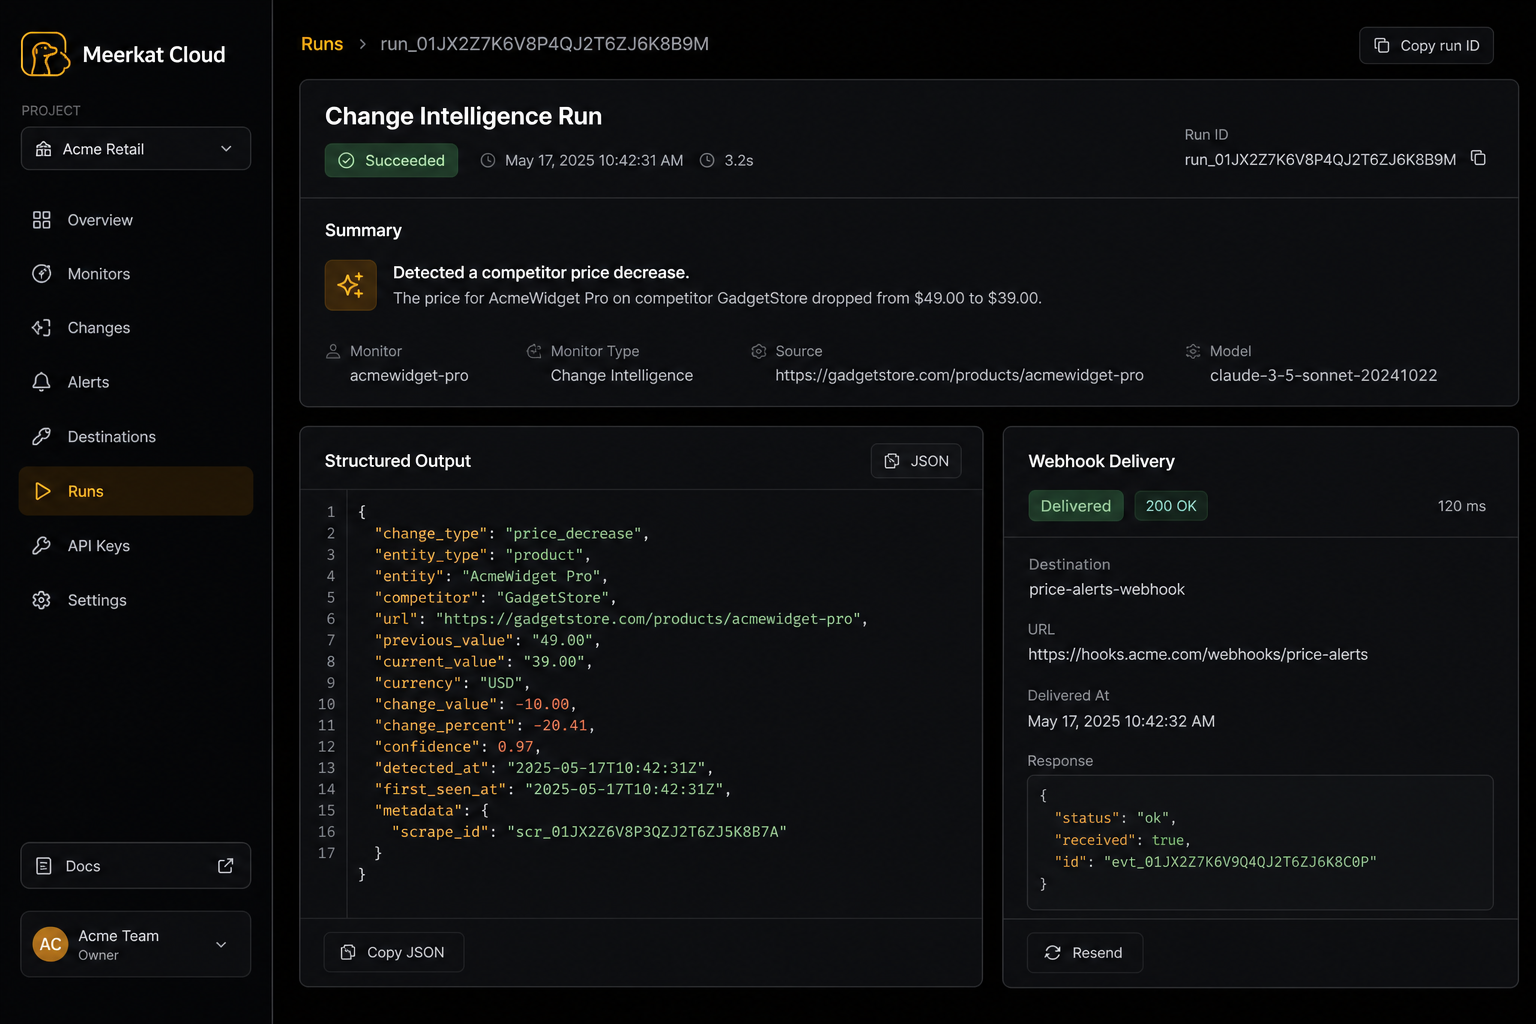Click the Meerkat Cloud logo icon
This screenshot has height=1024, width=1536.
[x=45, y=54]
